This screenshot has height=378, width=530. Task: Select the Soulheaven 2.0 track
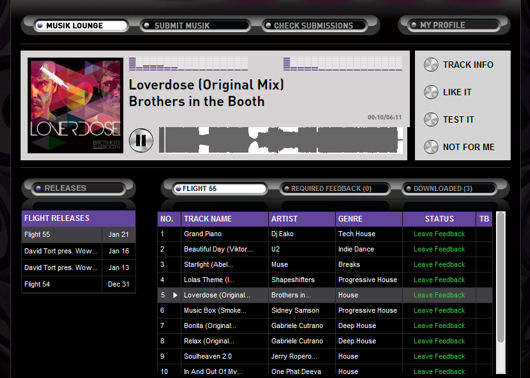point(208,356)
